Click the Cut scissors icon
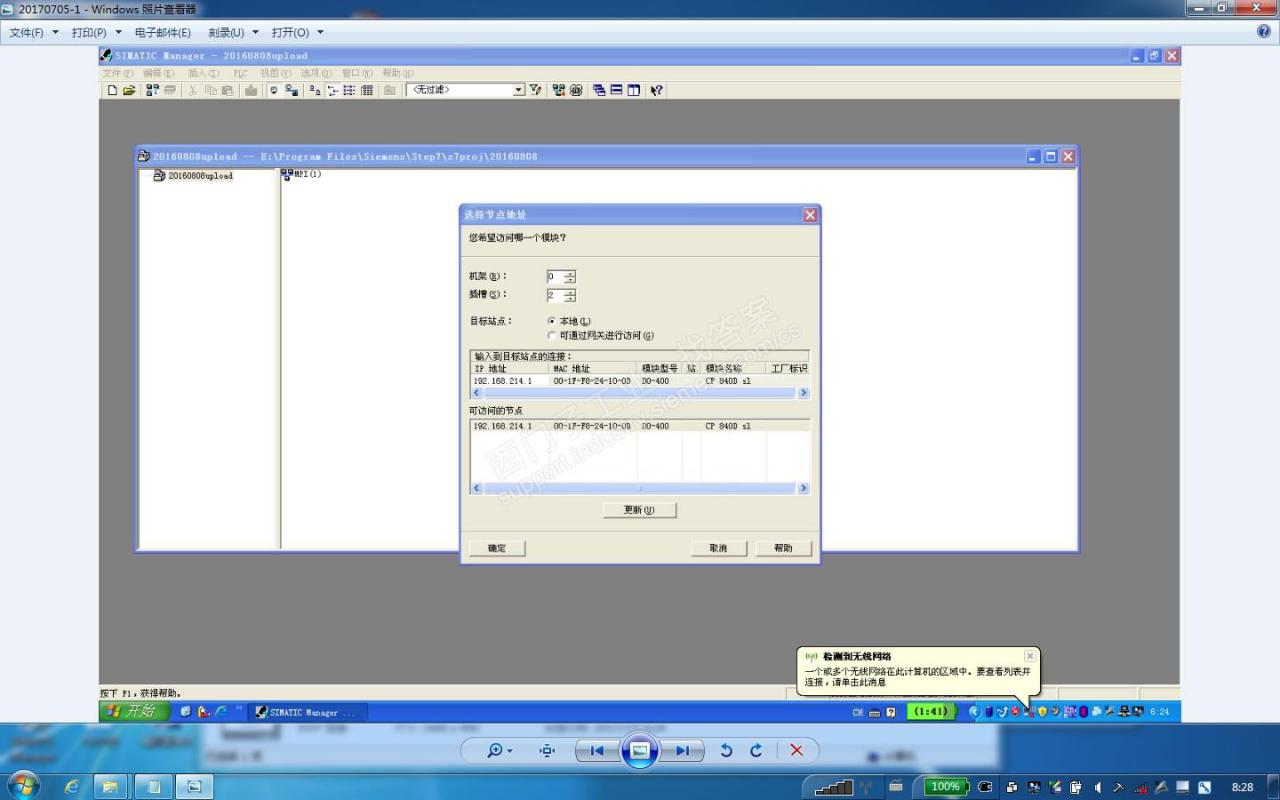1280x800 pixels. click(193, 90)
